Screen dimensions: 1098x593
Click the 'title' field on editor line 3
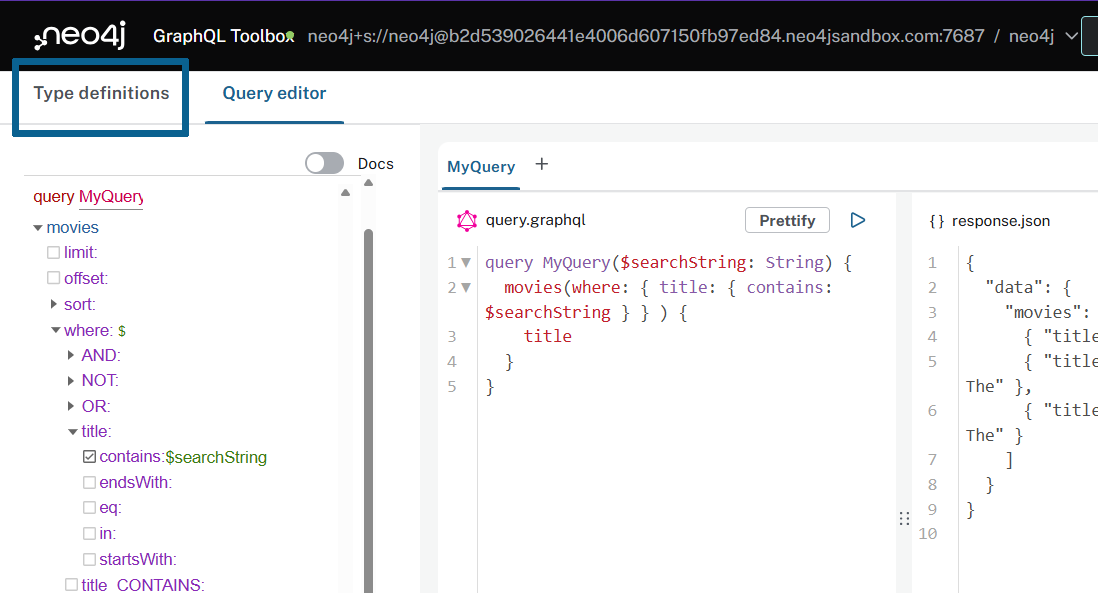pos(548,337)
